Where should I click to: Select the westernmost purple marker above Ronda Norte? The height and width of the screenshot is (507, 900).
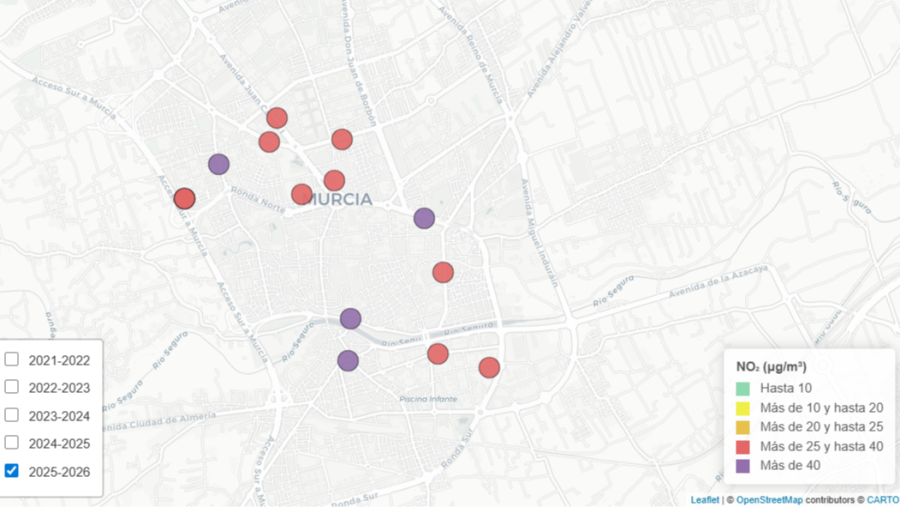[219, 164]
